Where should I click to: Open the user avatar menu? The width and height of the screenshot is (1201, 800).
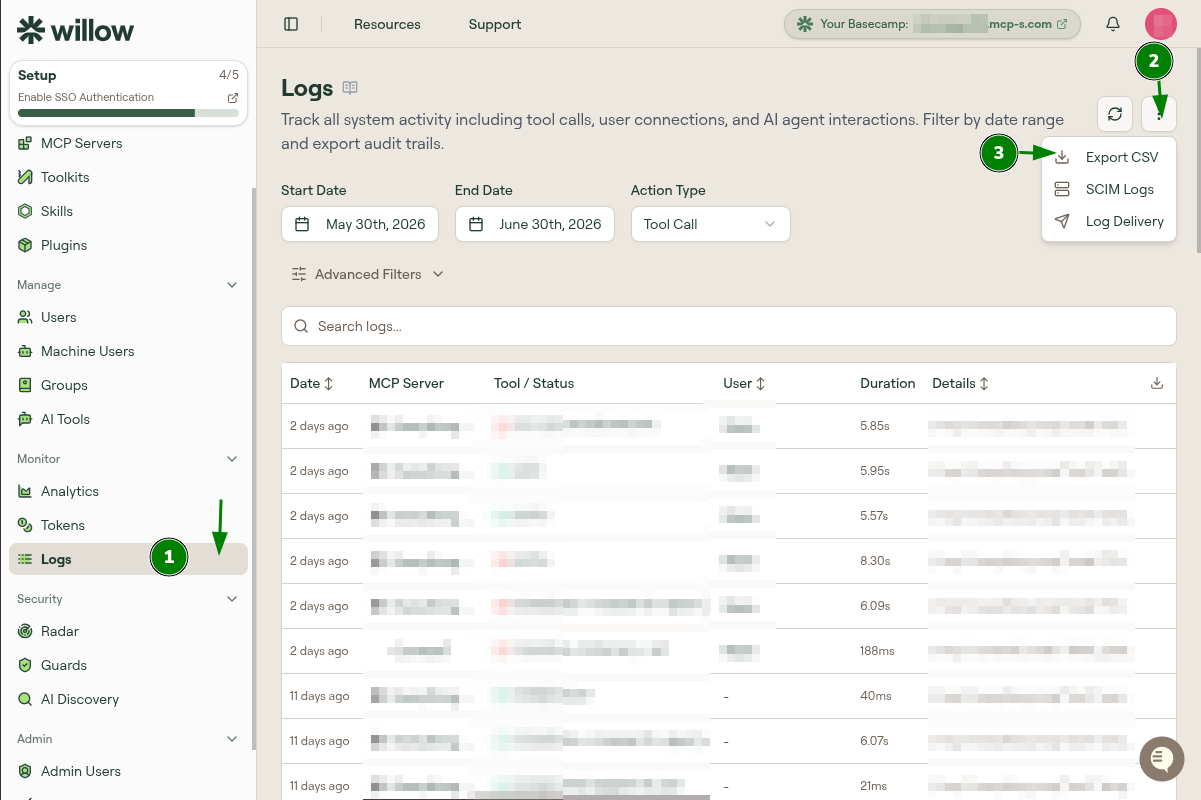click(1160, 24)
